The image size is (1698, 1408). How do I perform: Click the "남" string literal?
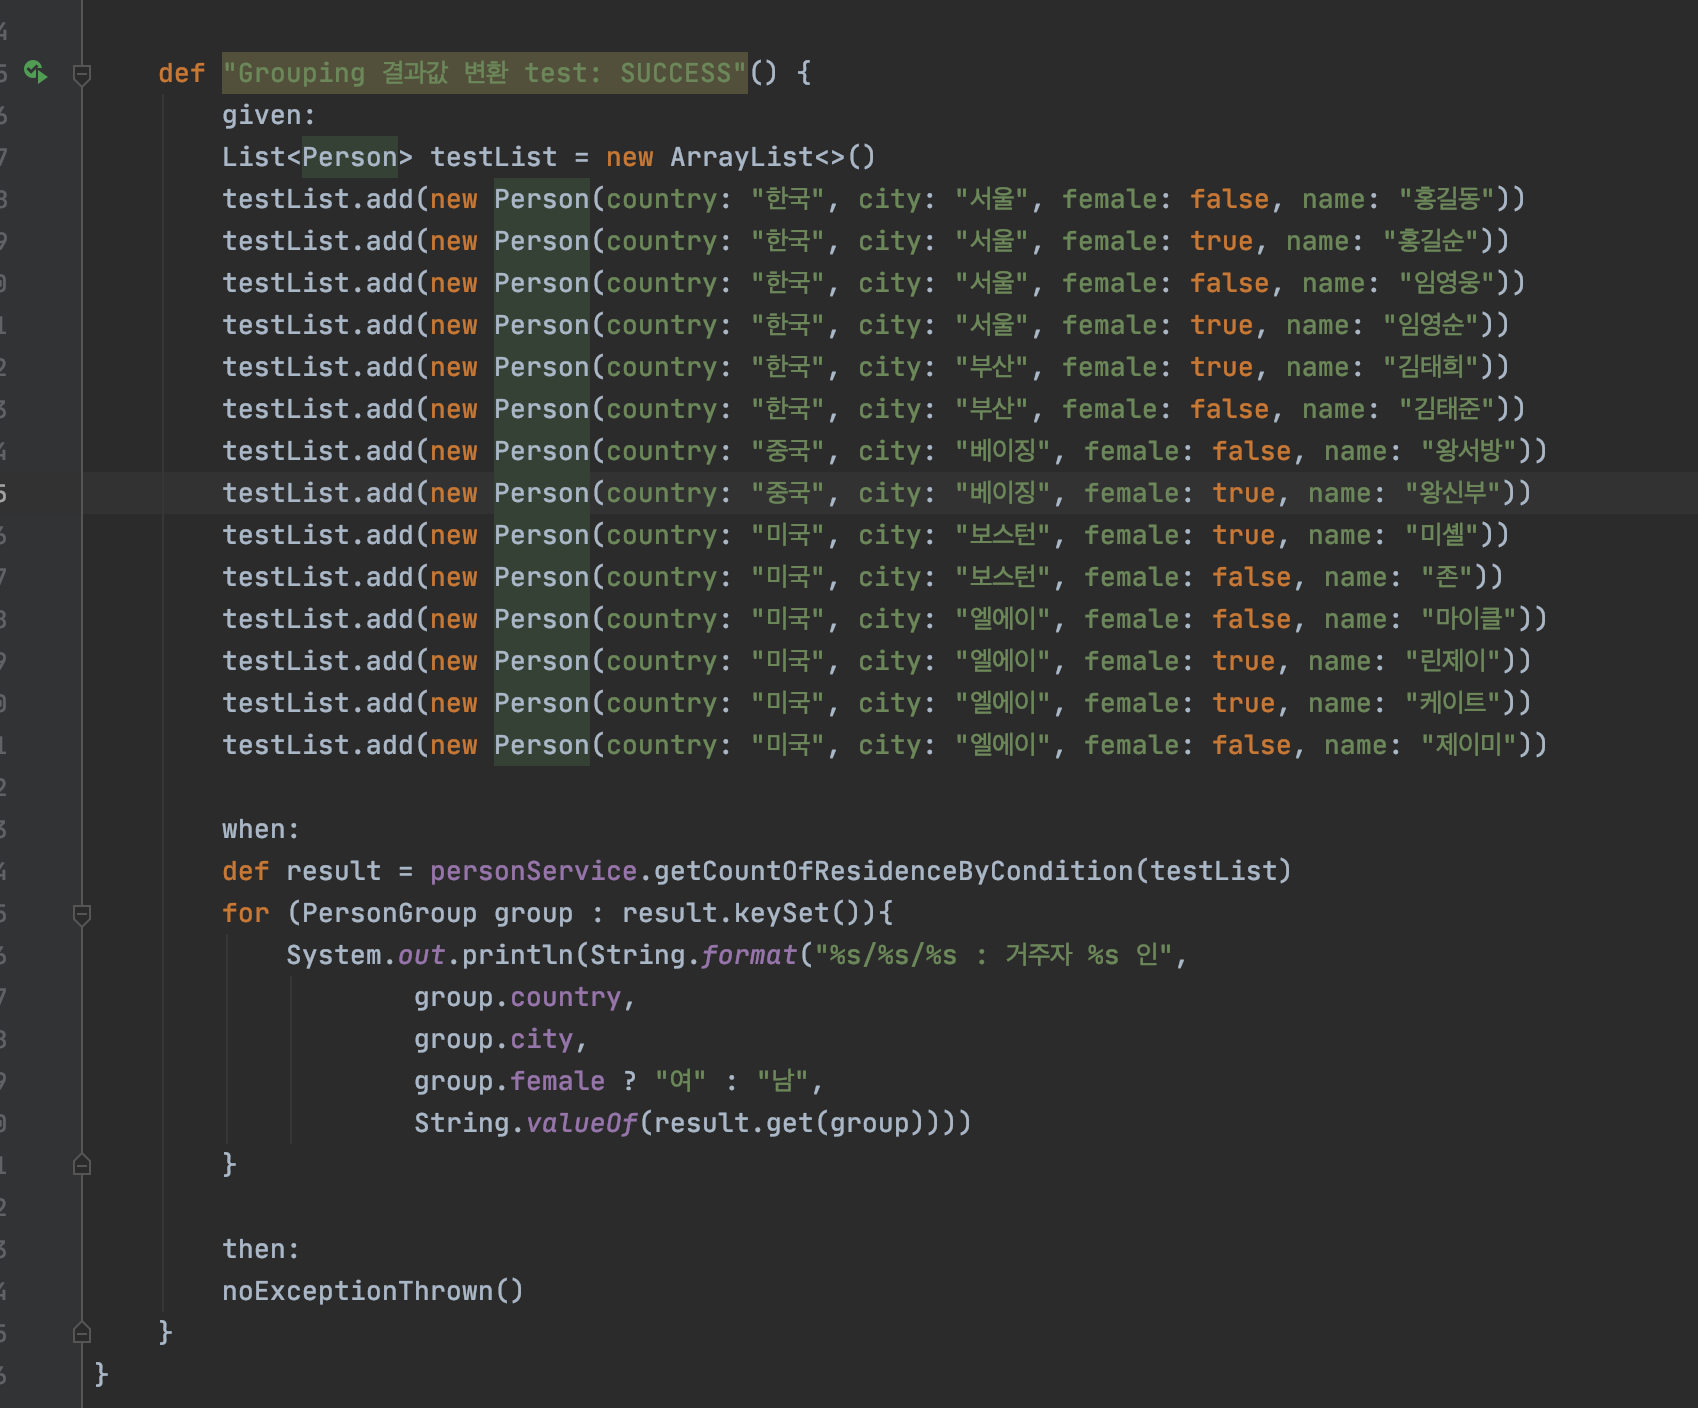[x=782, y=1081]
